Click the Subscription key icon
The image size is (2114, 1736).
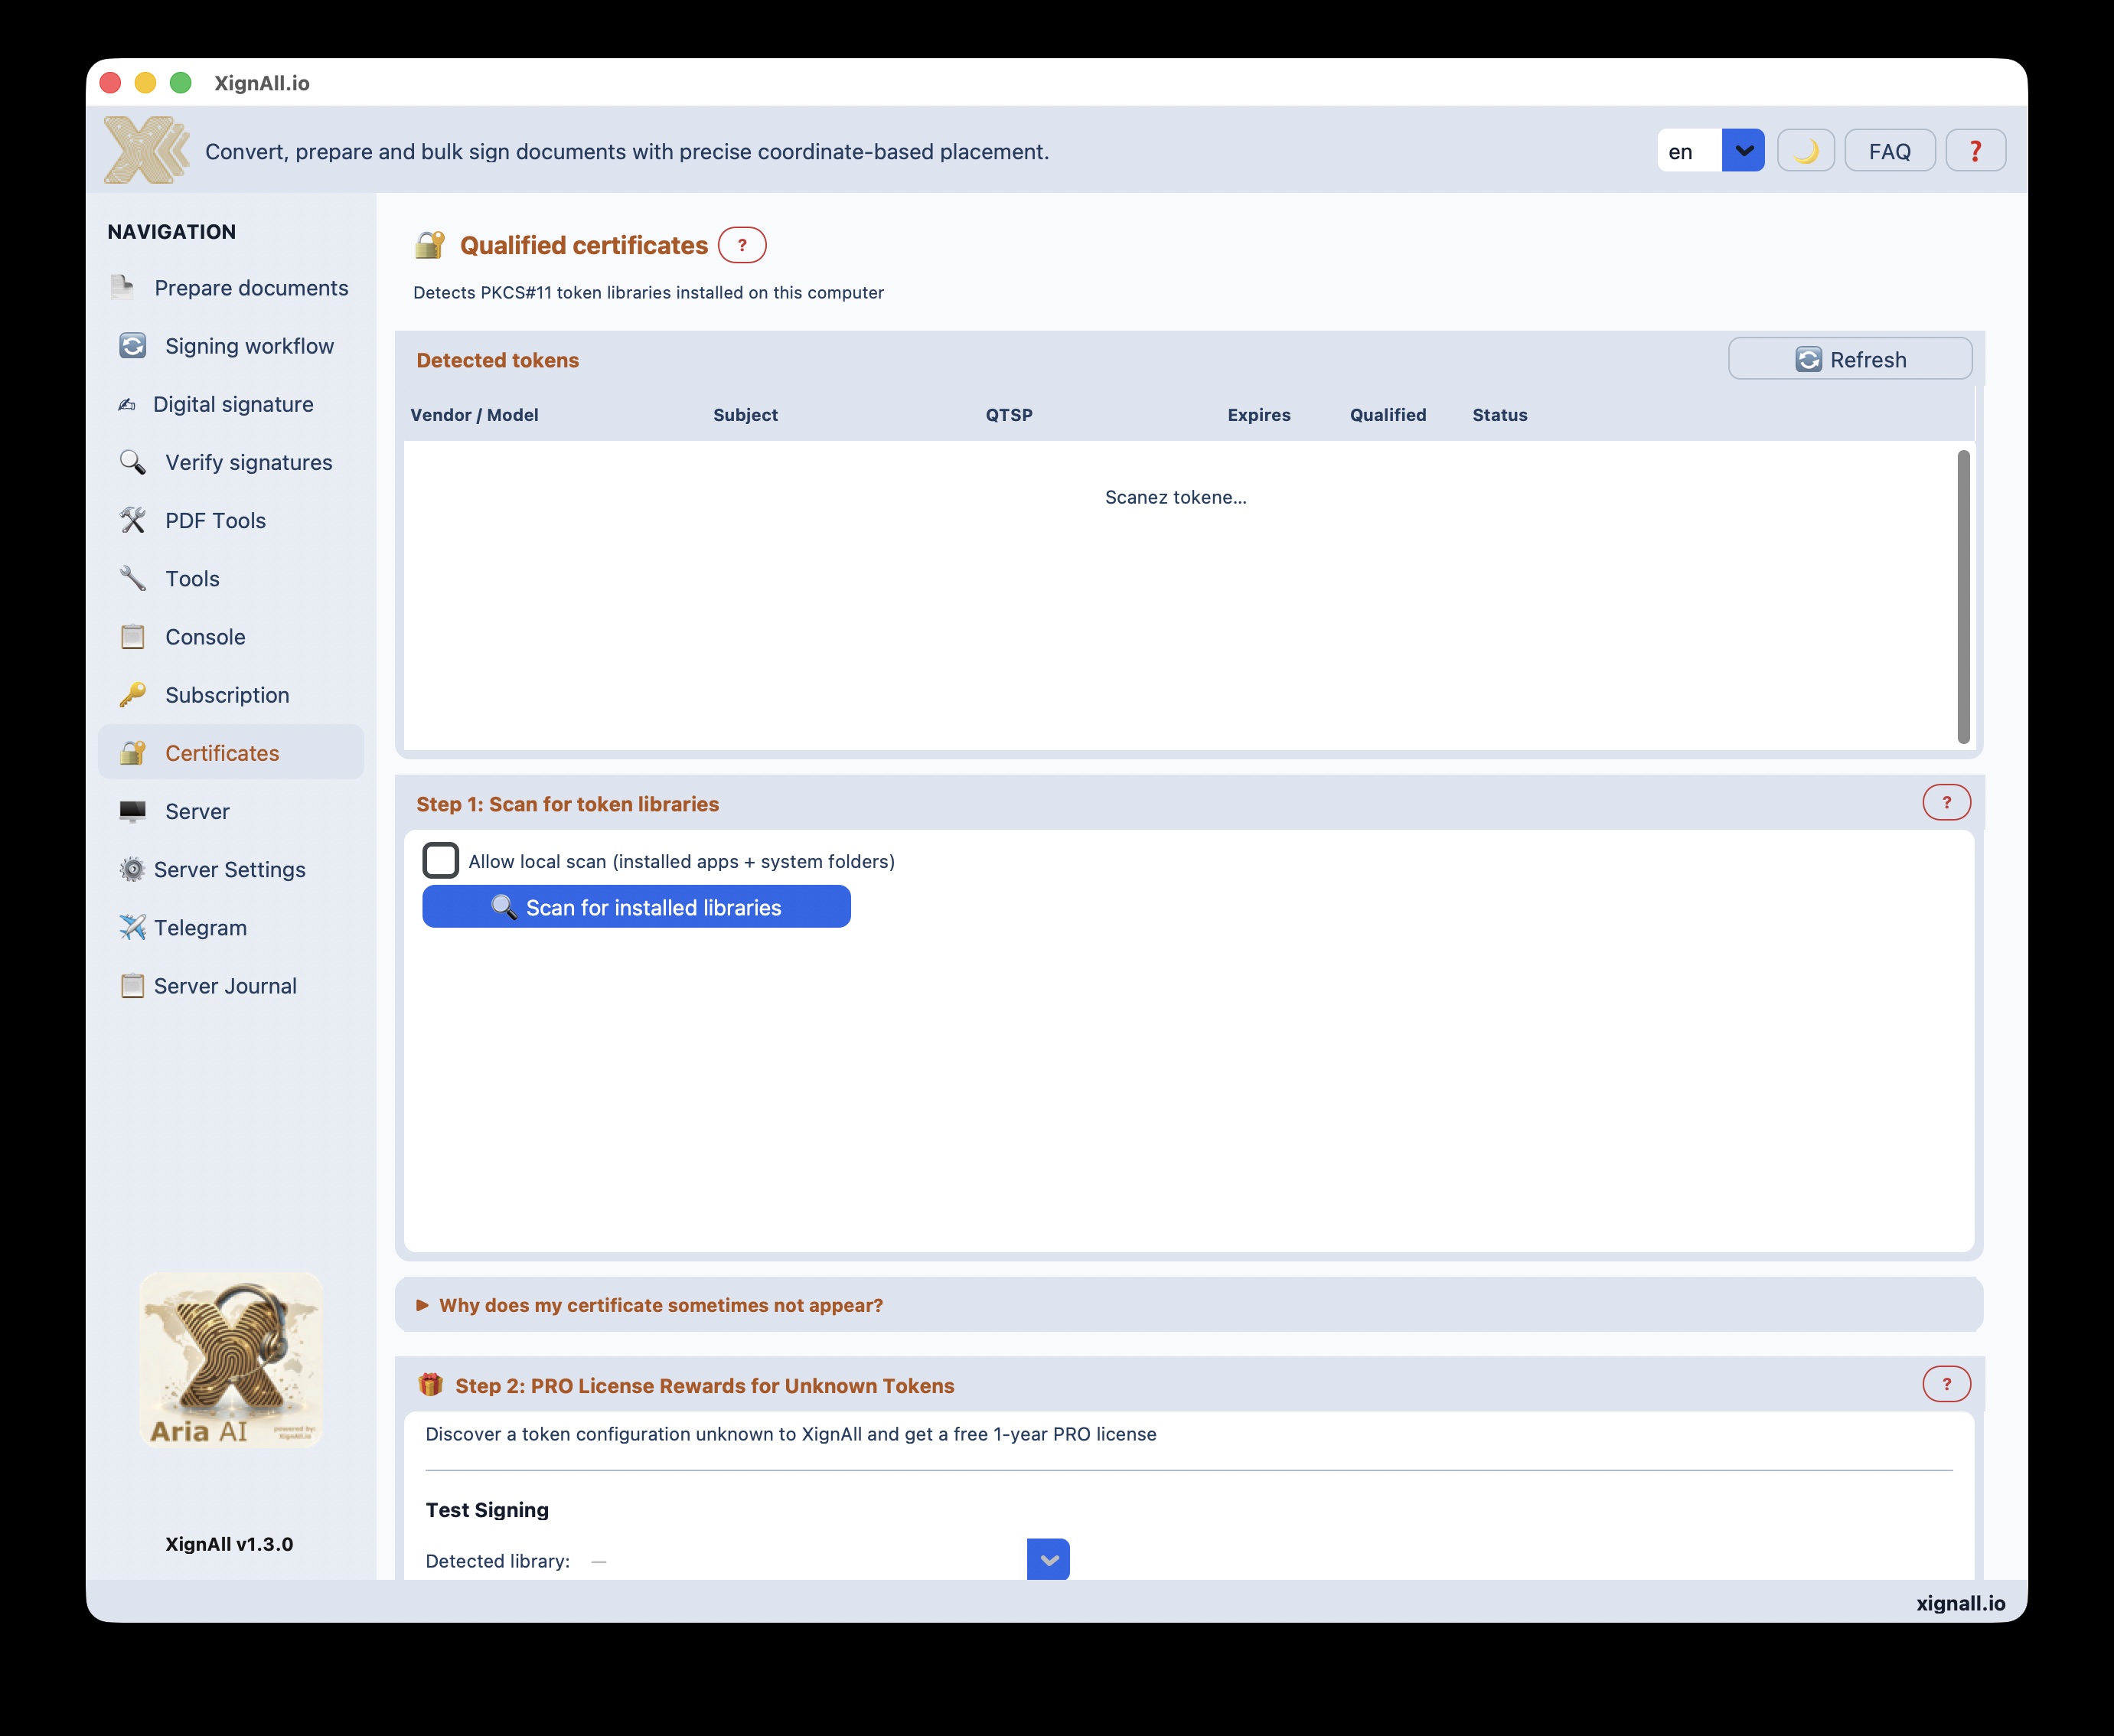(x=133, y=694)
